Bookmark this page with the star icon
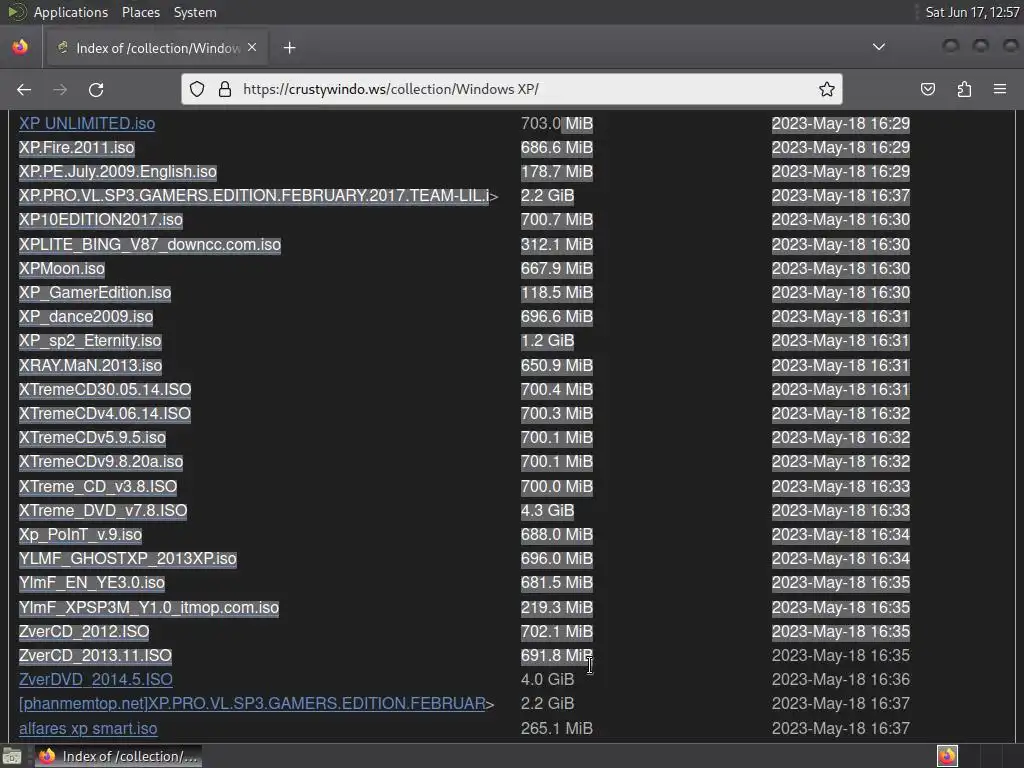This screenshot has height=768, width=1024. point(827,89)
